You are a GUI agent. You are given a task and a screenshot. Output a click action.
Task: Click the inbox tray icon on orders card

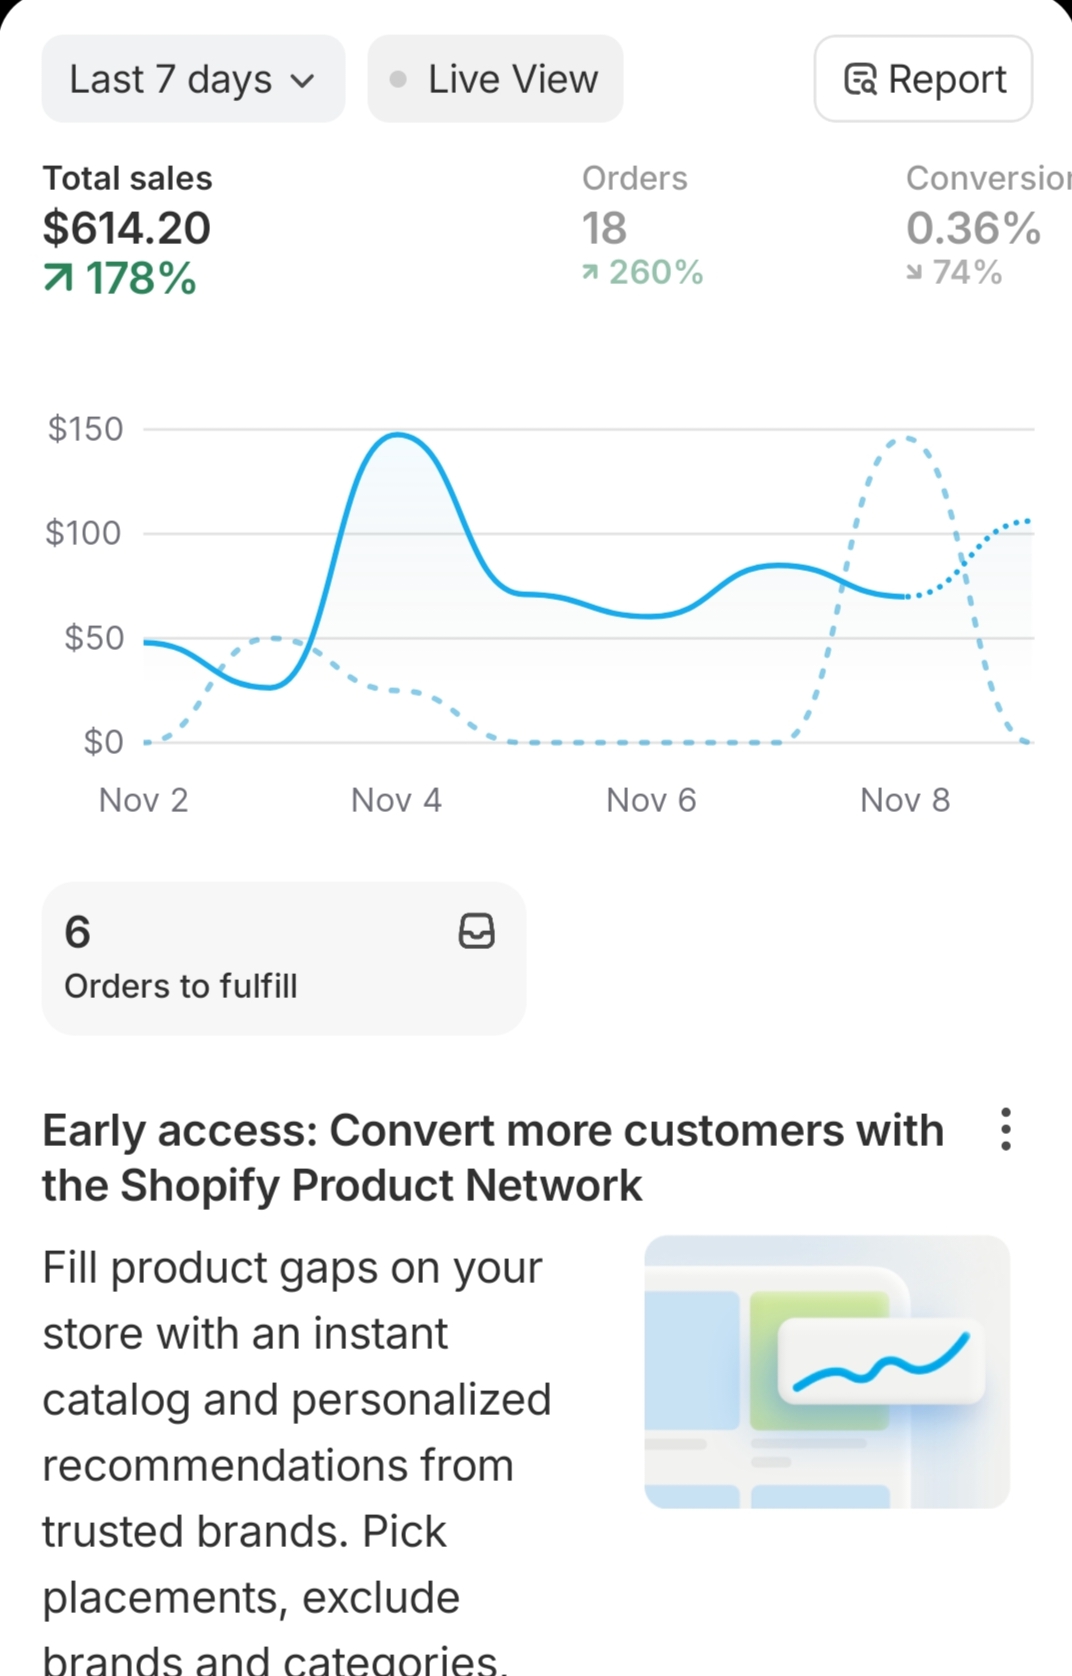pos(476,931)
